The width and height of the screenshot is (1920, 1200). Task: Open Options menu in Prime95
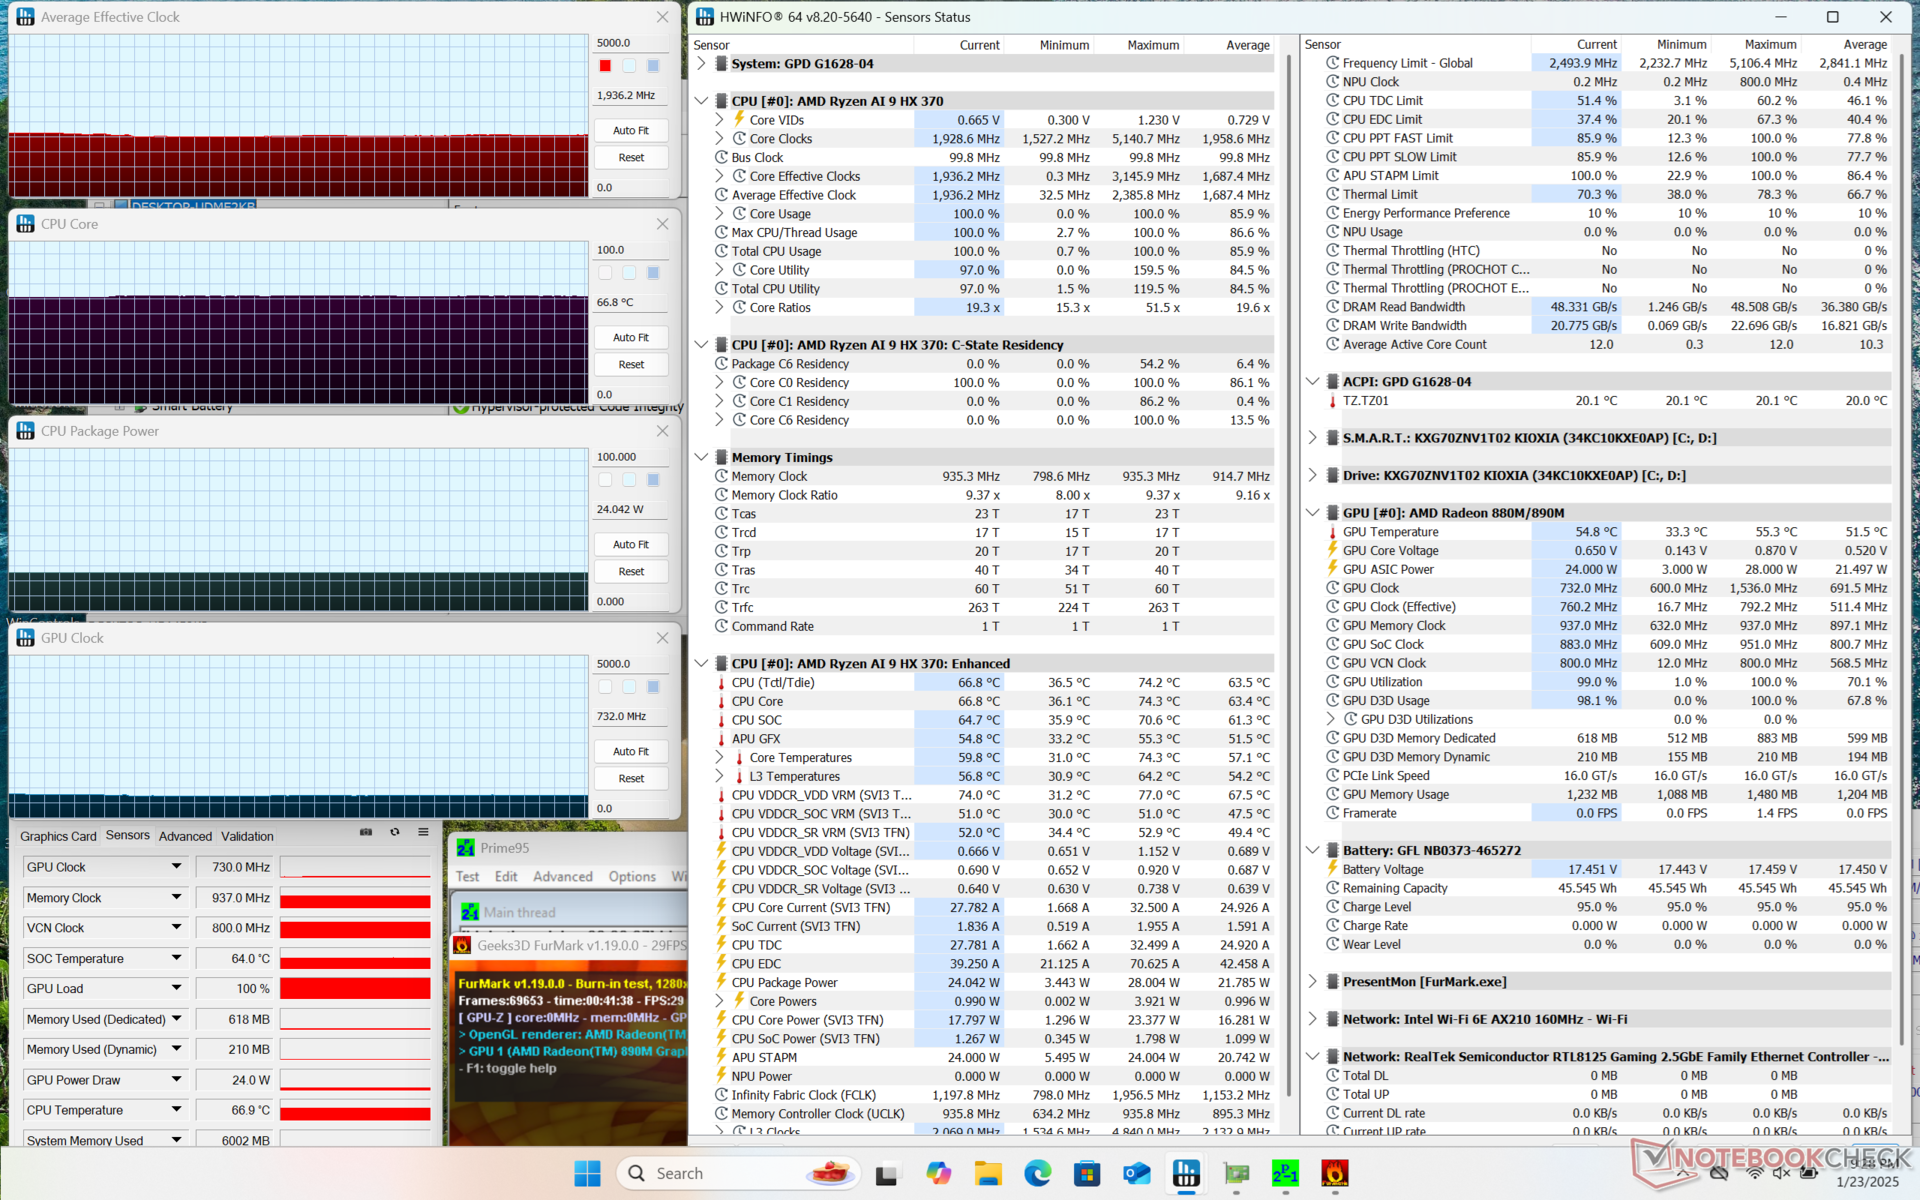pyautogui.click(x=632, y=876)
